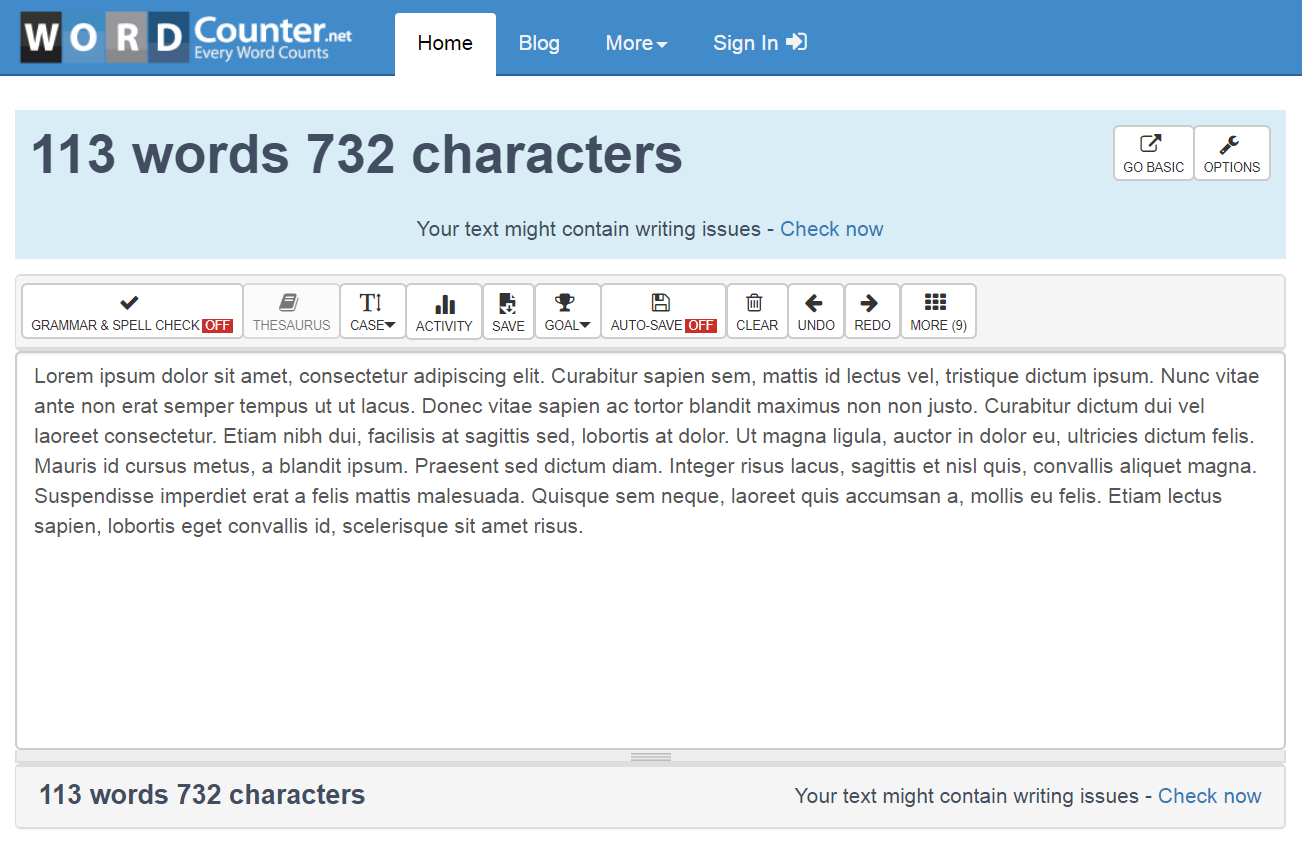The width and height of the screenshot is (1302, 845).
Task: Expand the More navigation dropdown
Action: pyautogui.click(x=636, y=43)
